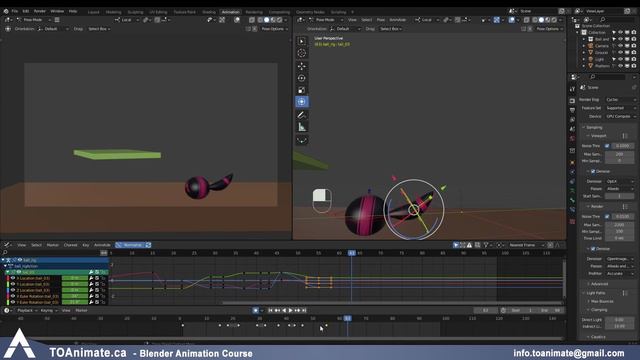
Task: Click the Blender logo menu icon
Action: click(x=6, y=11)
